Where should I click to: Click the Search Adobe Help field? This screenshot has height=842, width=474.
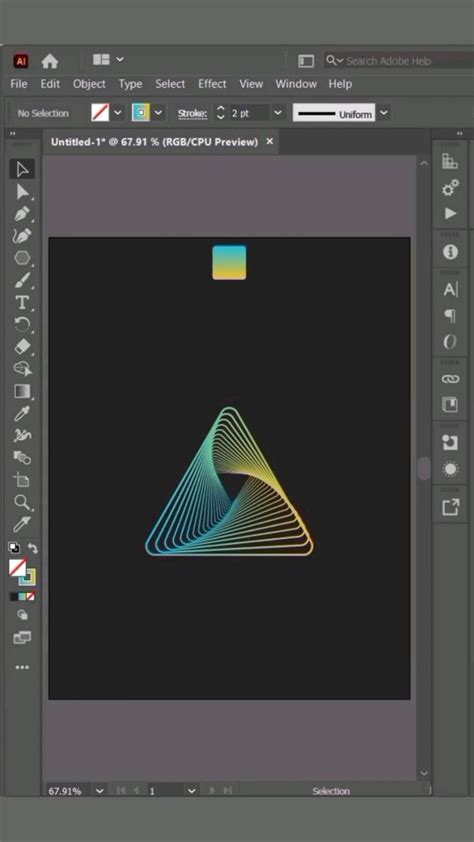pos(398,61)
